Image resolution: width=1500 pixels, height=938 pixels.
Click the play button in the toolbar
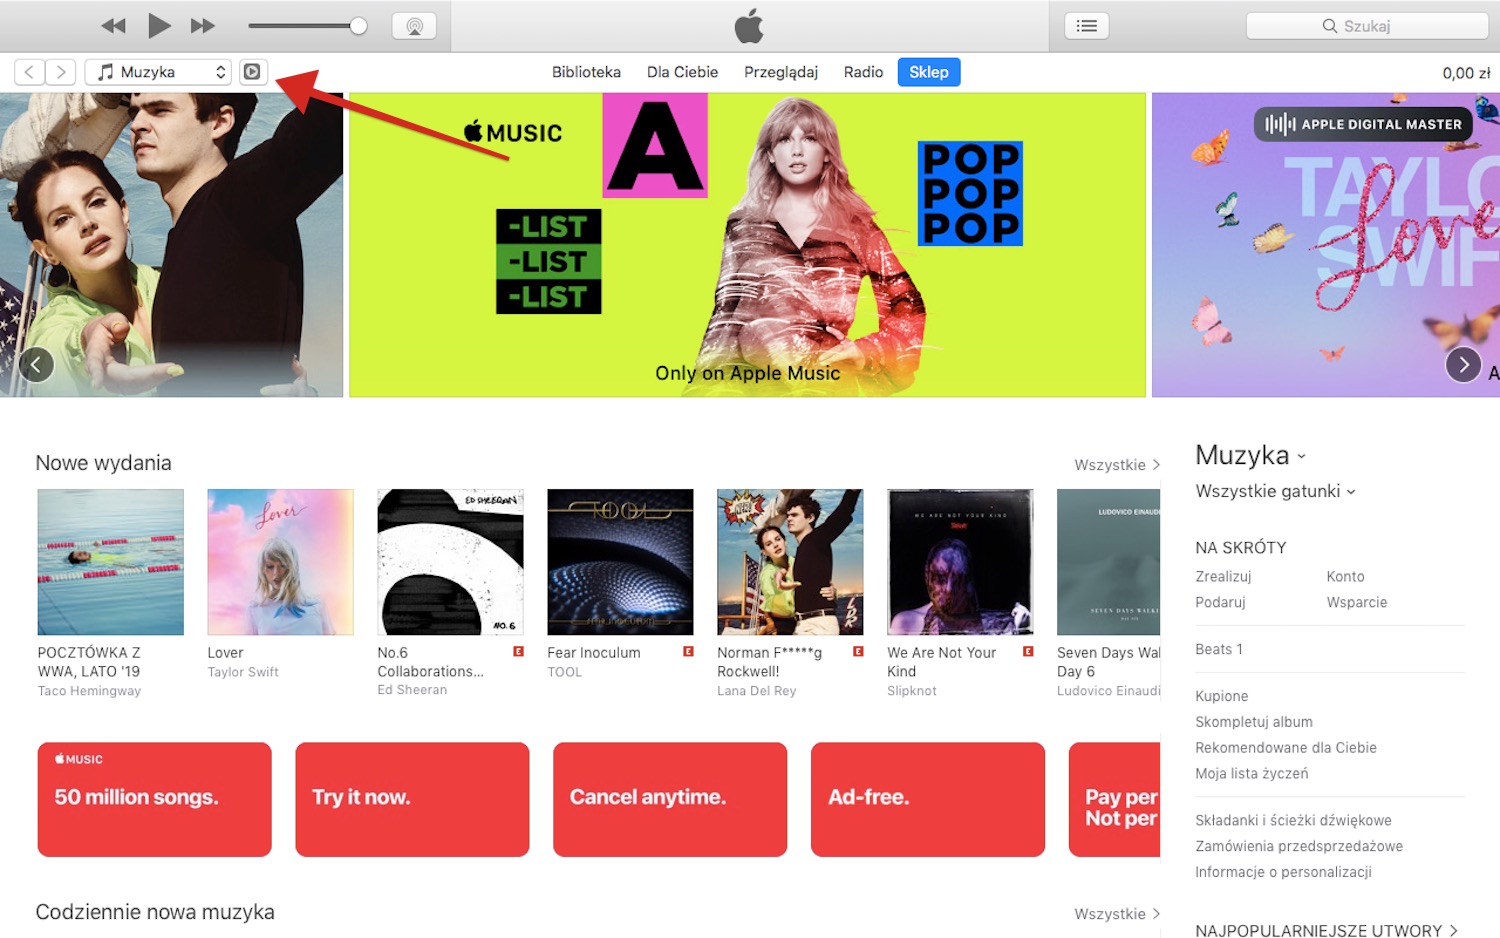pos(158,26)
